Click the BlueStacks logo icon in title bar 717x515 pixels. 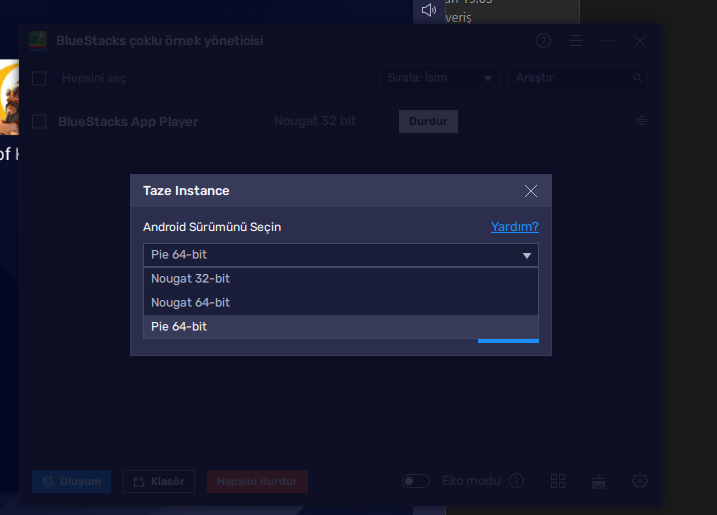(37, 40)
